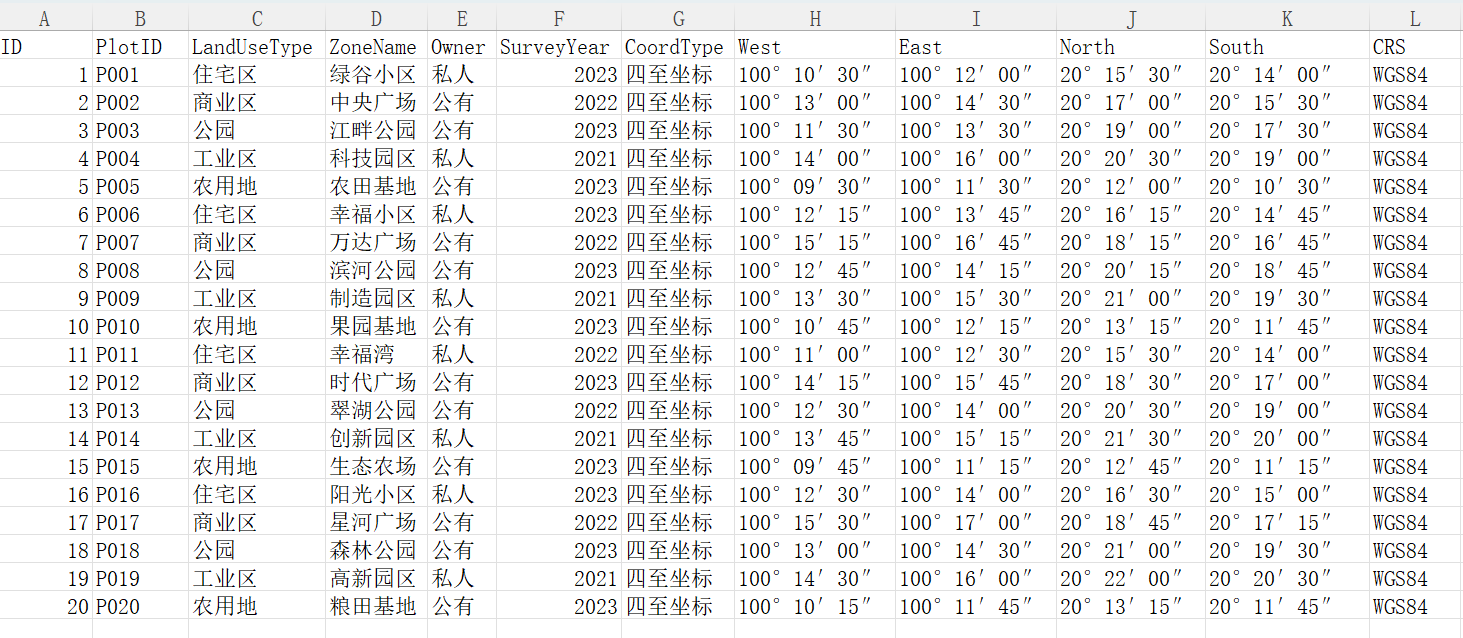Select CRS cell in P012 row
The width and height of the screenshot is (1463, 638).
pyautogui.click(x=1415, y=382)
